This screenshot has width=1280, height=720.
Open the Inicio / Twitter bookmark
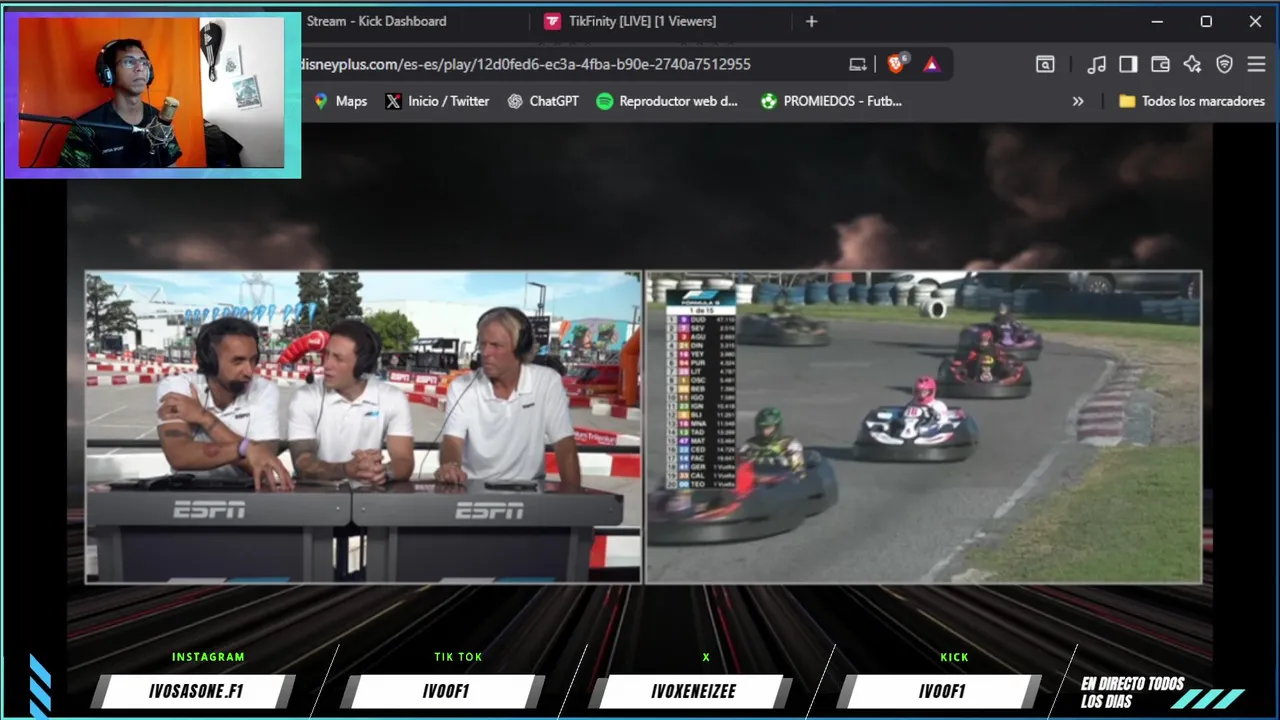click(437, 101)
